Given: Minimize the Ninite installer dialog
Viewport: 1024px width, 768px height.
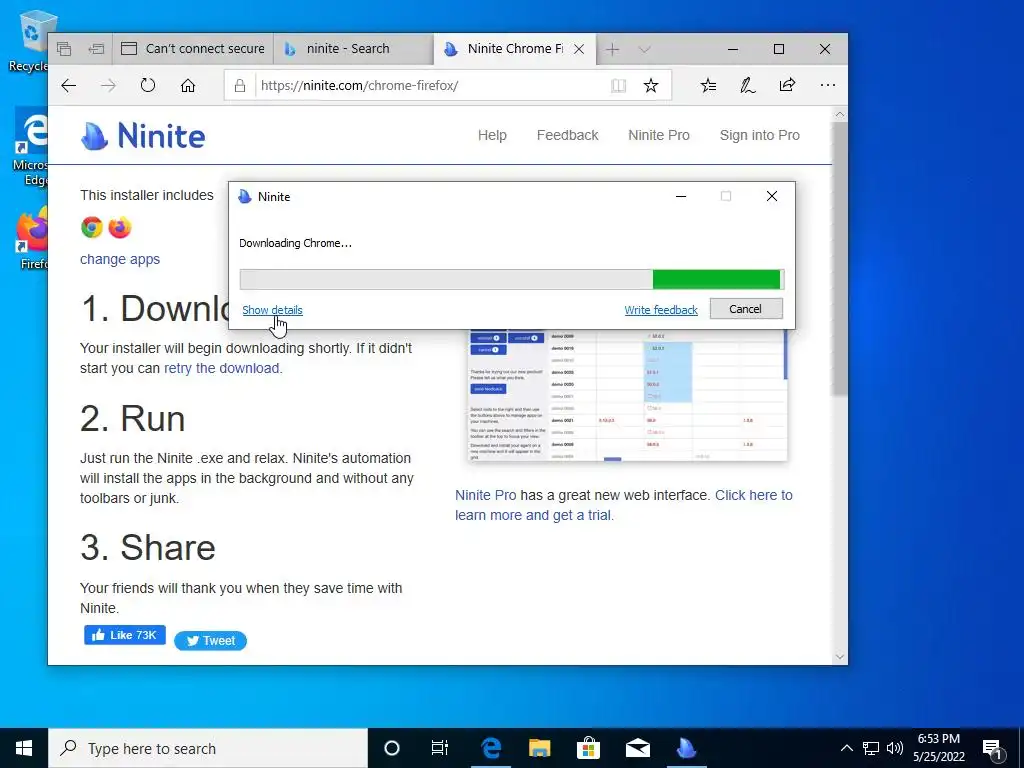Looking at the screenshot, I should pyautogui.click(x=680, y=197).
